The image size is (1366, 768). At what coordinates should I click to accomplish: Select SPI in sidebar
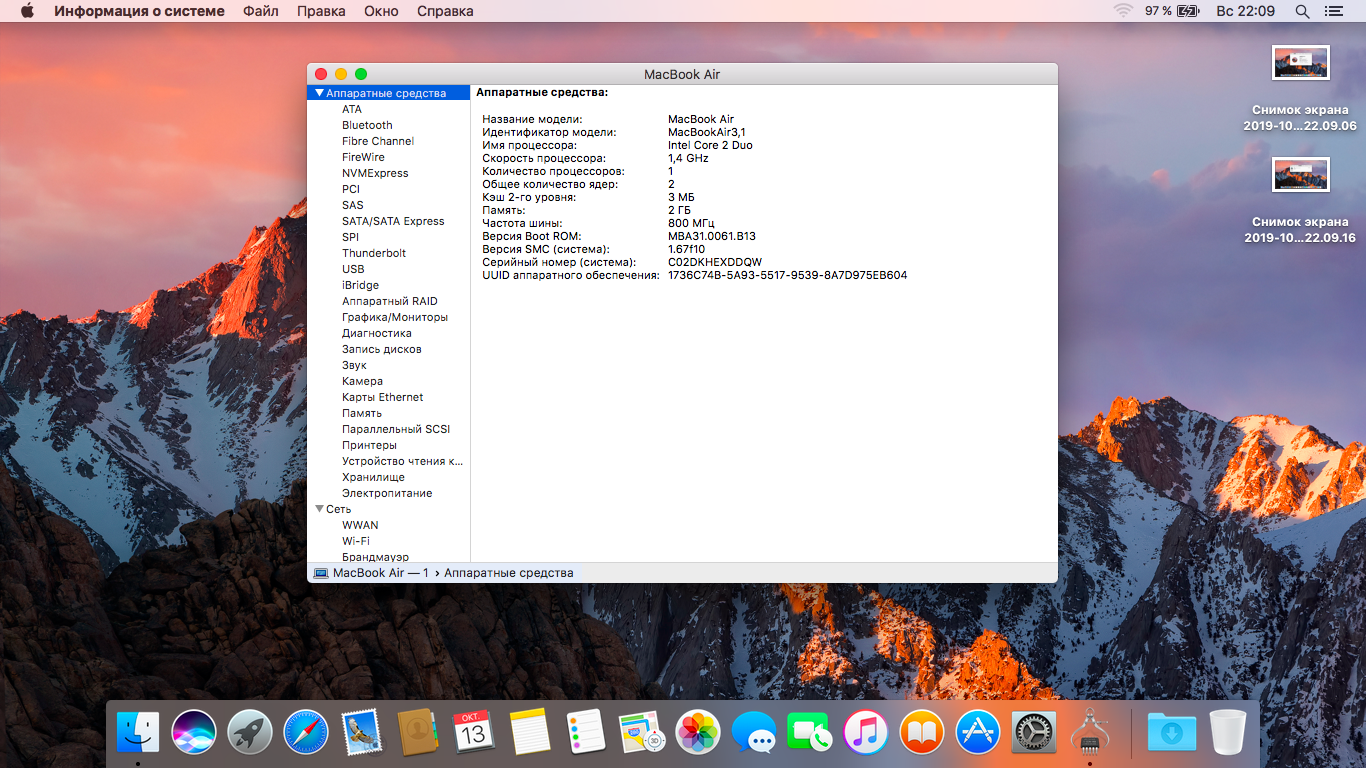(350, 237)
